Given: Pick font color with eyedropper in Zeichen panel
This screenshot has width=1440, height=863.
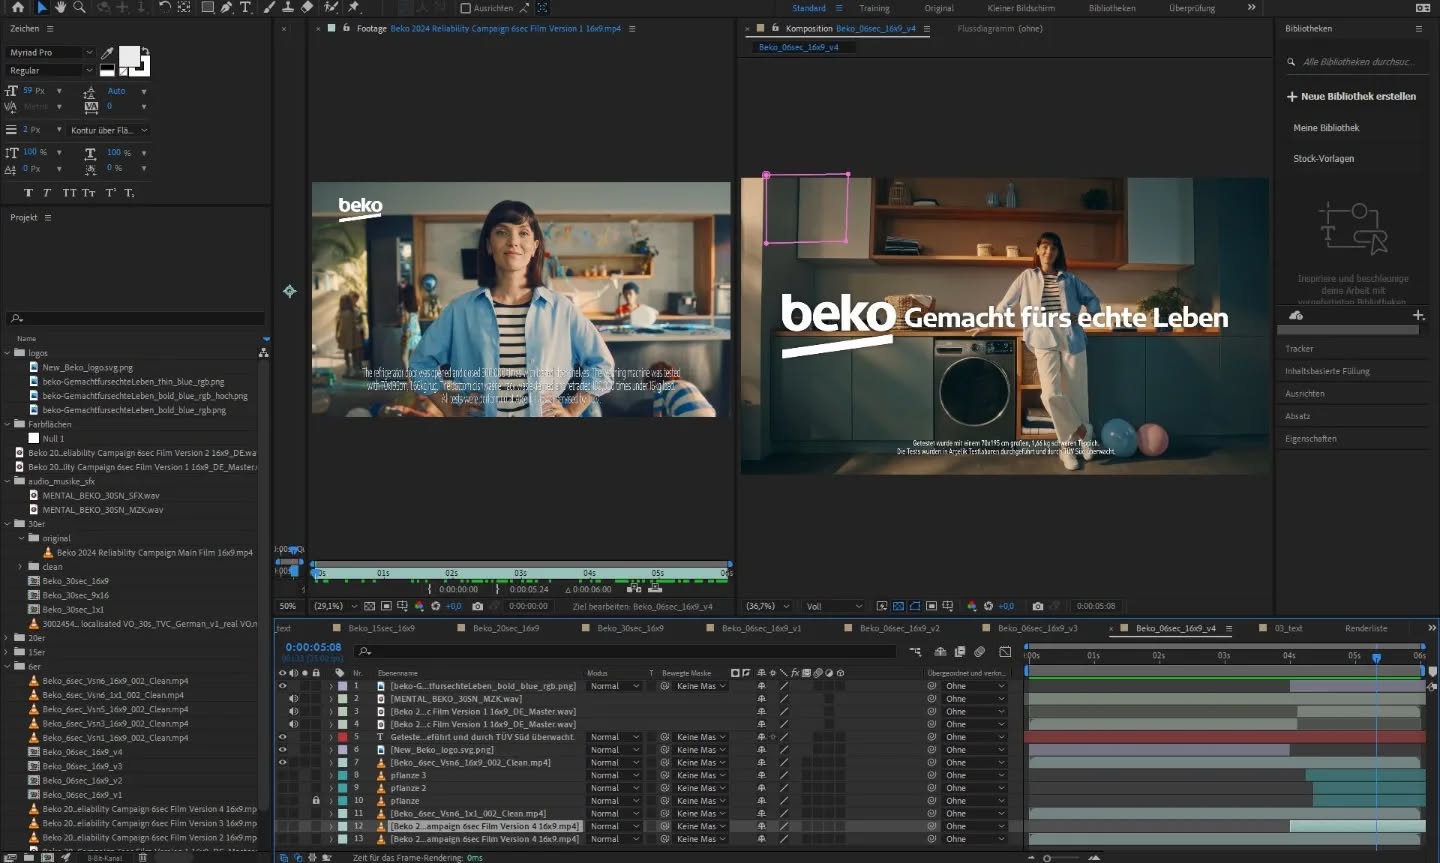Looking at the screenshot, I should click(x=107, y=53).
